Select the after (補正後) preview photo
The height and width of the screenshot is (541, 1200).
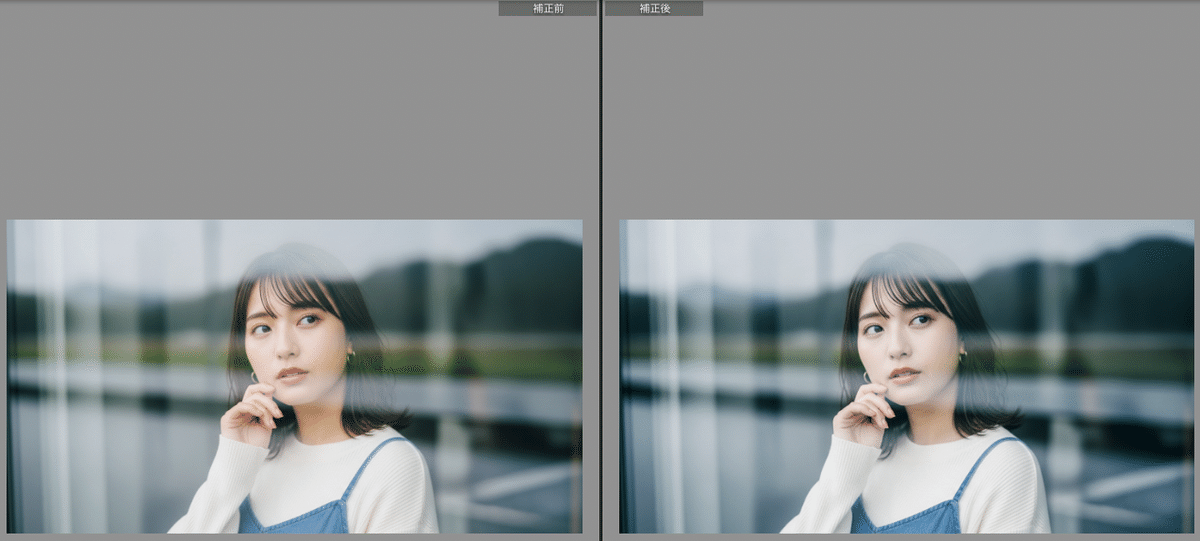[906, 376]
